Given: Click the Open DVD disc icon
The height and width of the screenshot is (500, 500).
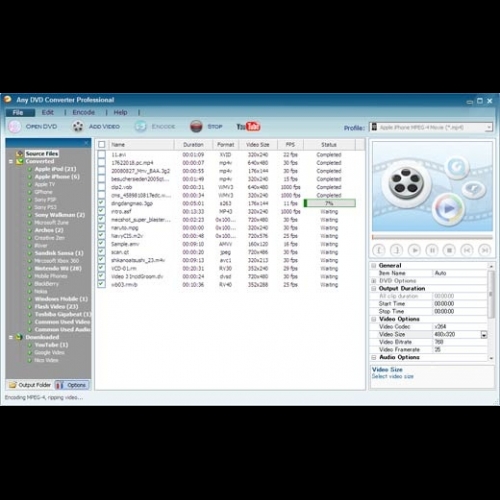Looking at the screenshot, I should coord(15,127).
